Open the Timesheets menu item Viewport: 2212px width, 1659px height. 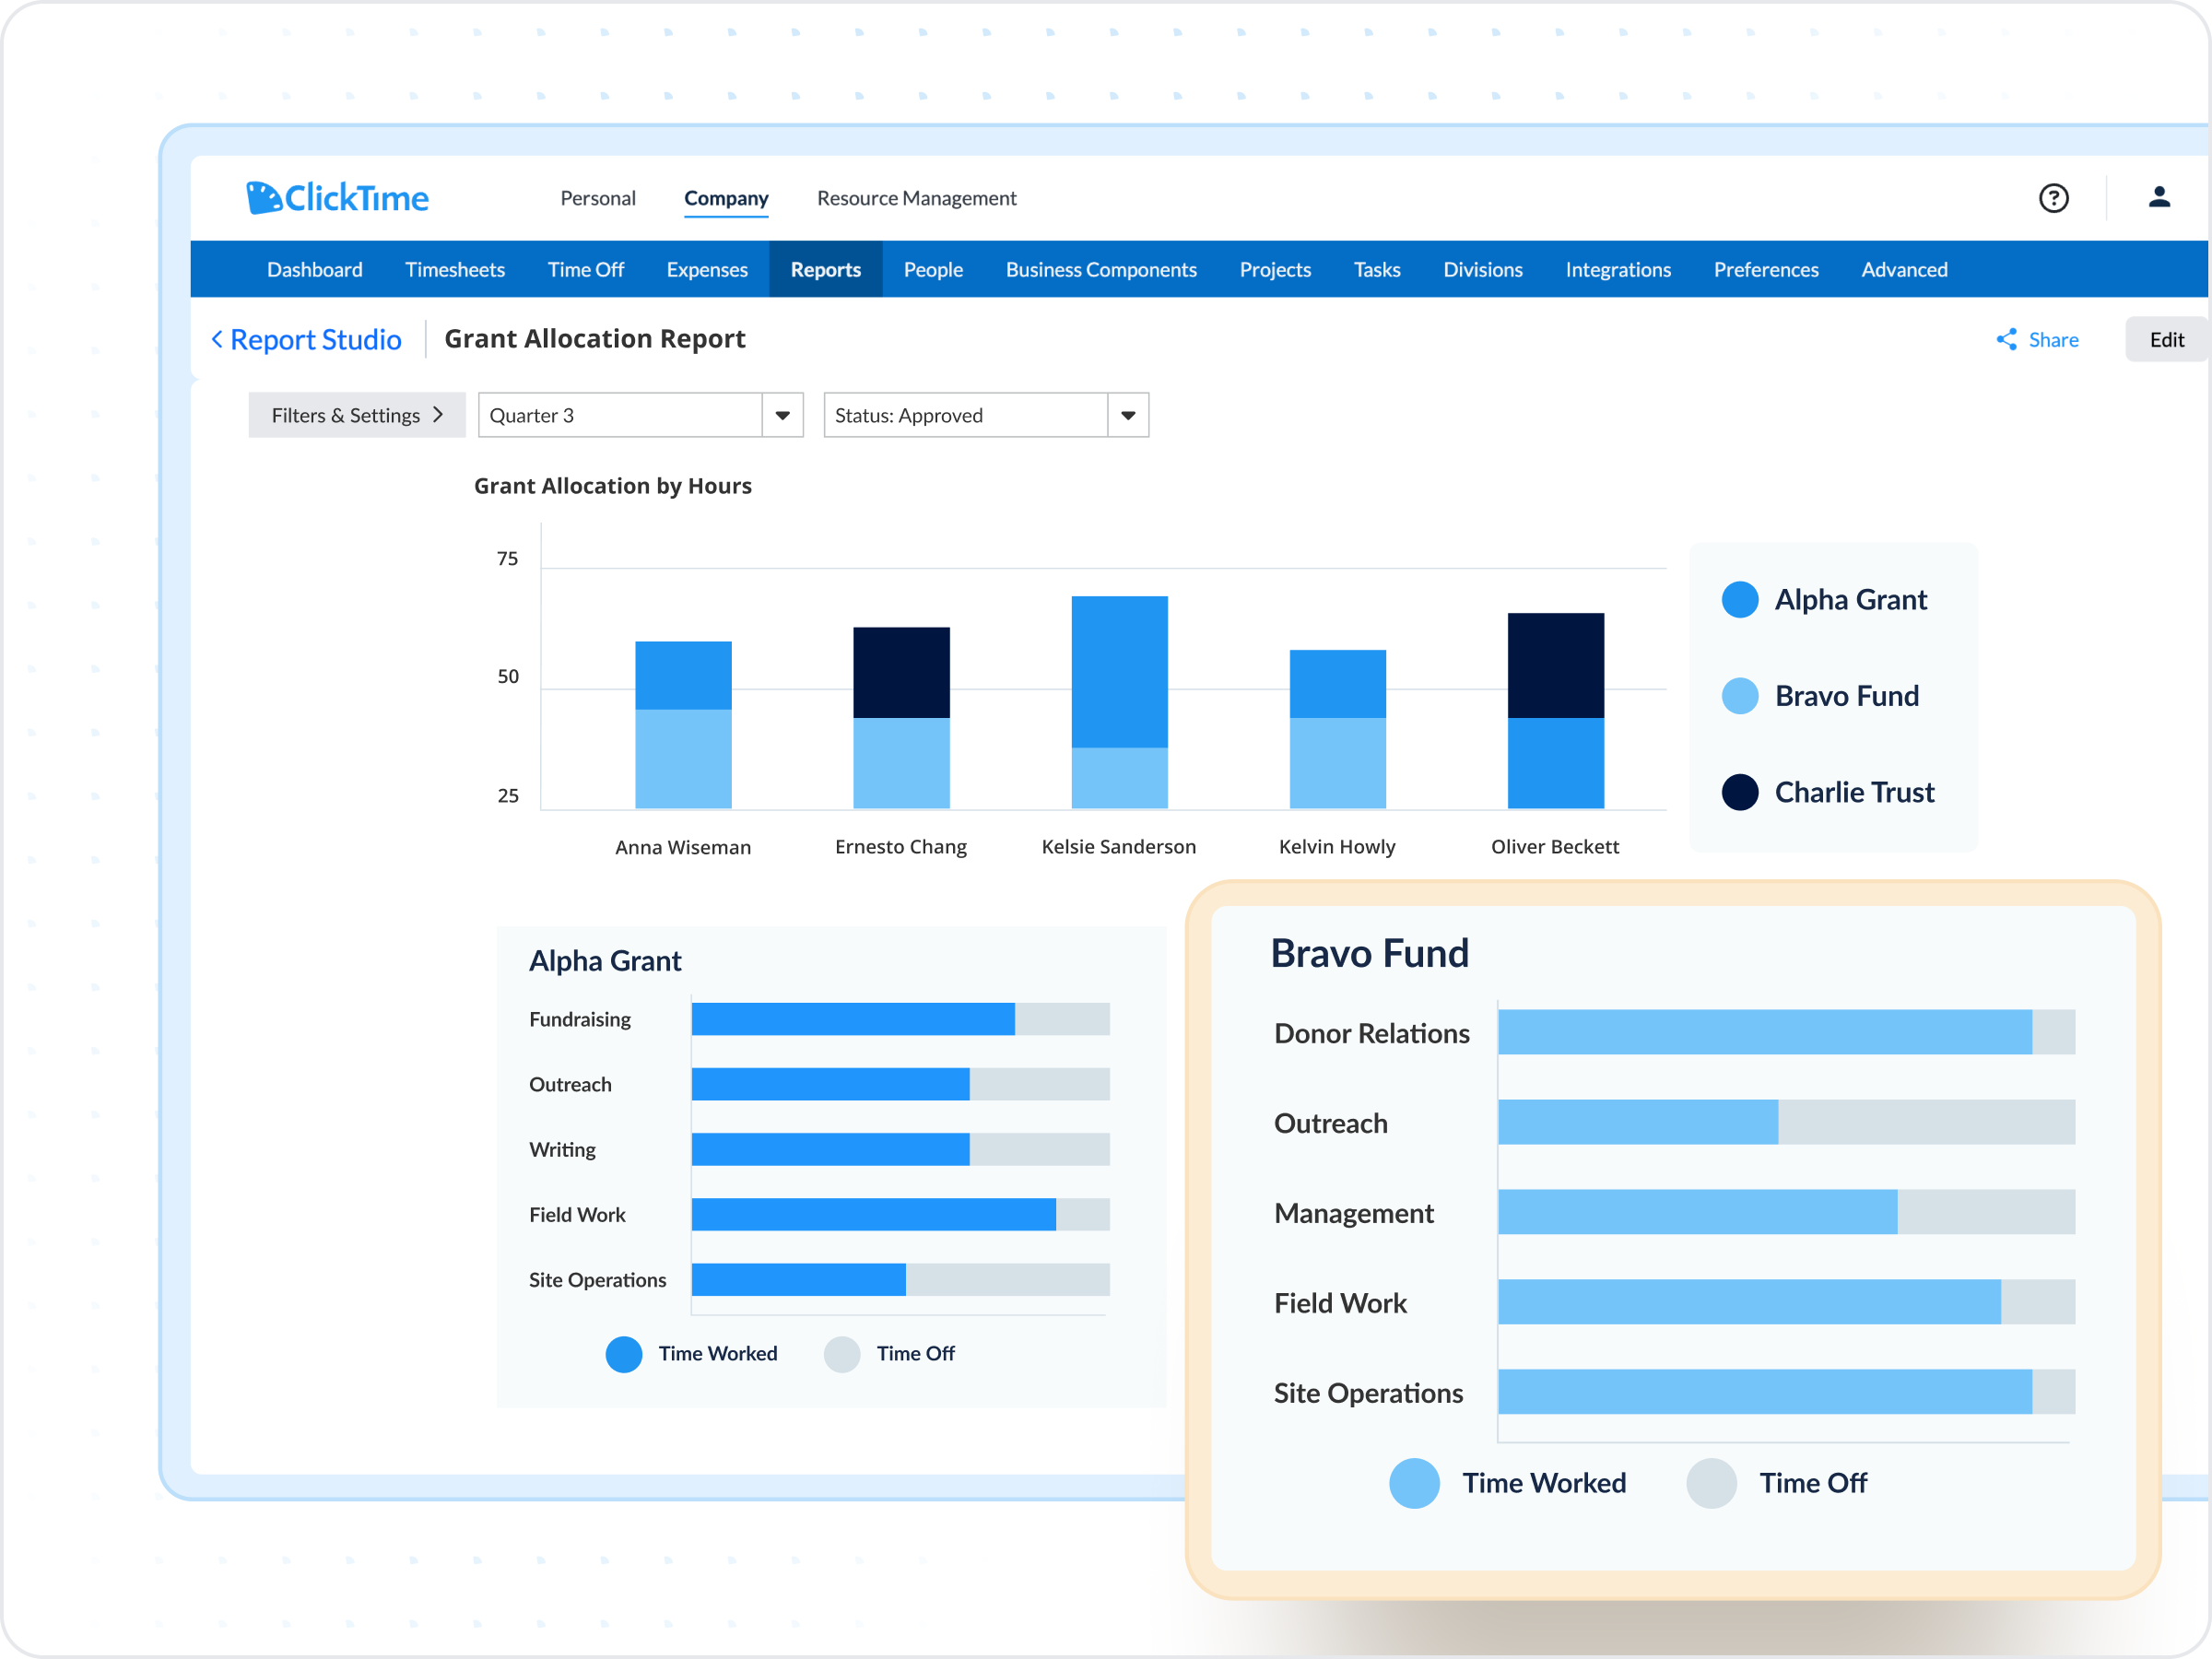[x=455, y=270]
